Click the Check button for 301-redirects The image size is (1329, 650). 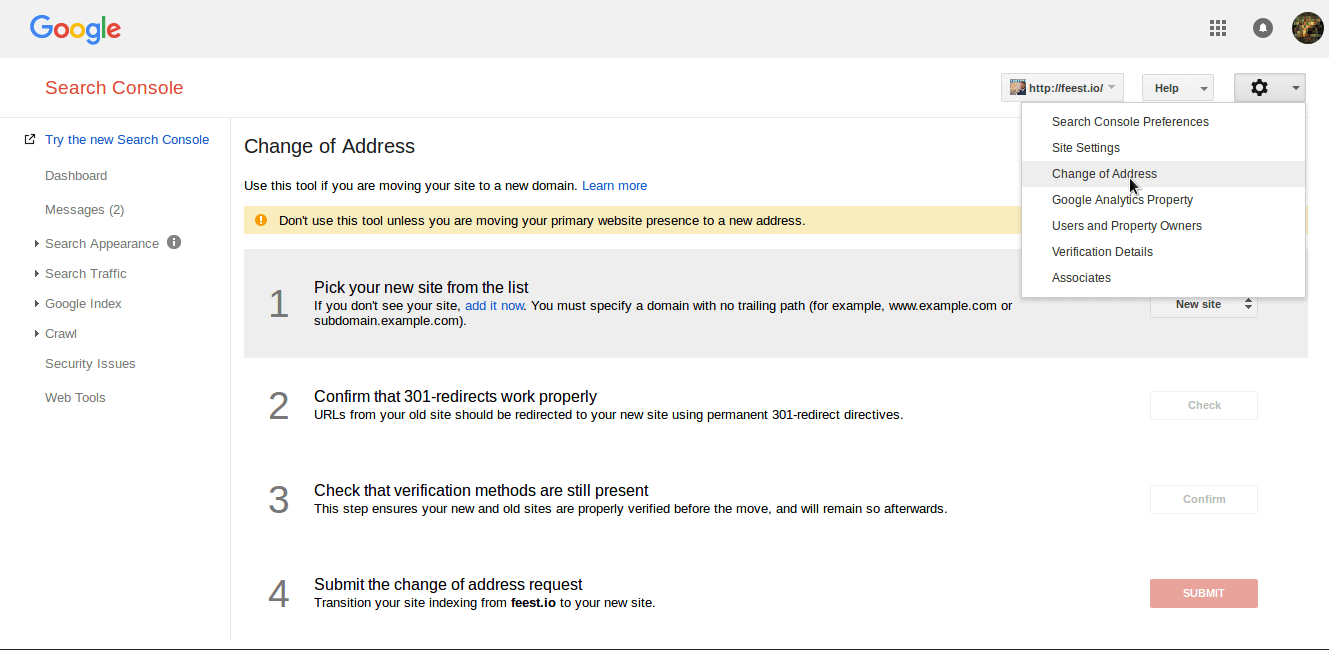1204,405
